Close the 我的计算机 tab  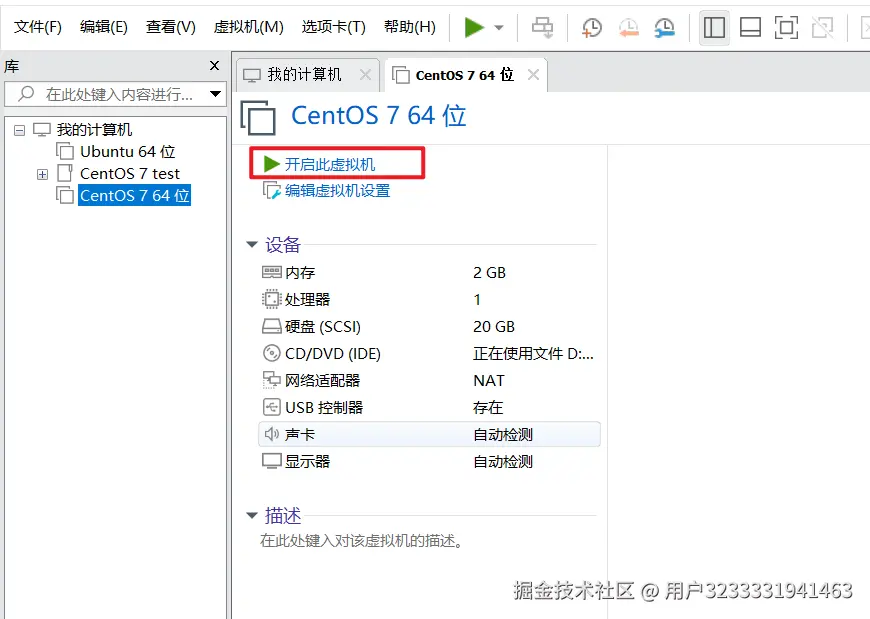[365, 74]
